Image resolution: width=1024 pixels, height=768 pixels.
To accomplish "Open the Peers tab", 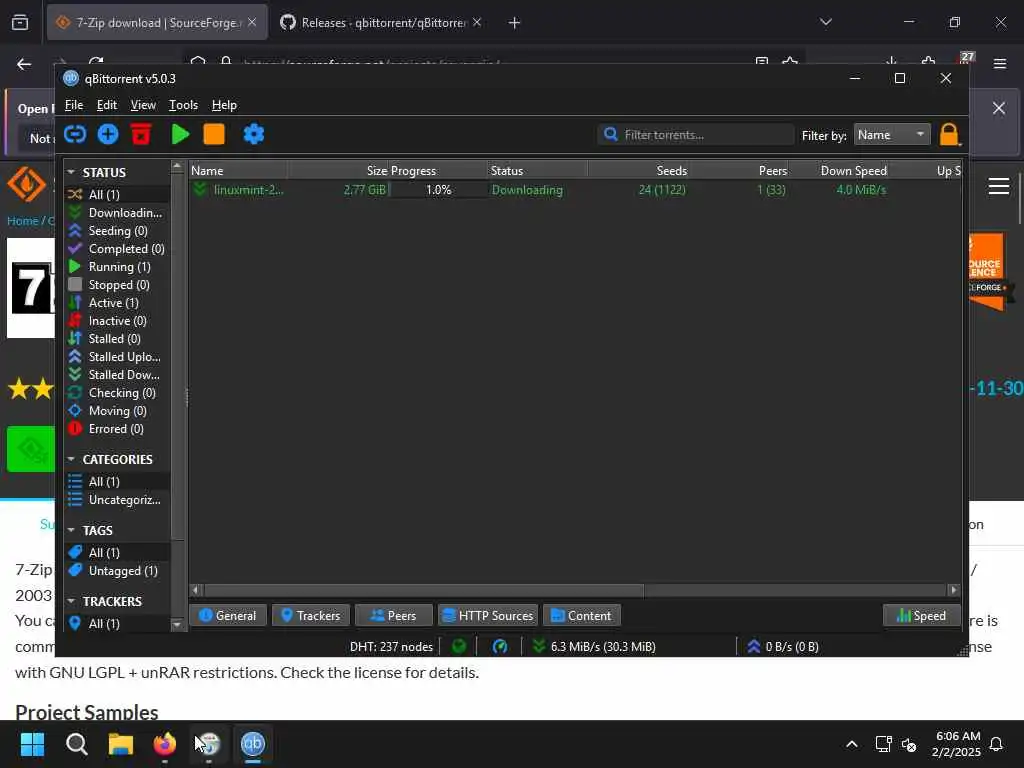I will pos(393,615).
